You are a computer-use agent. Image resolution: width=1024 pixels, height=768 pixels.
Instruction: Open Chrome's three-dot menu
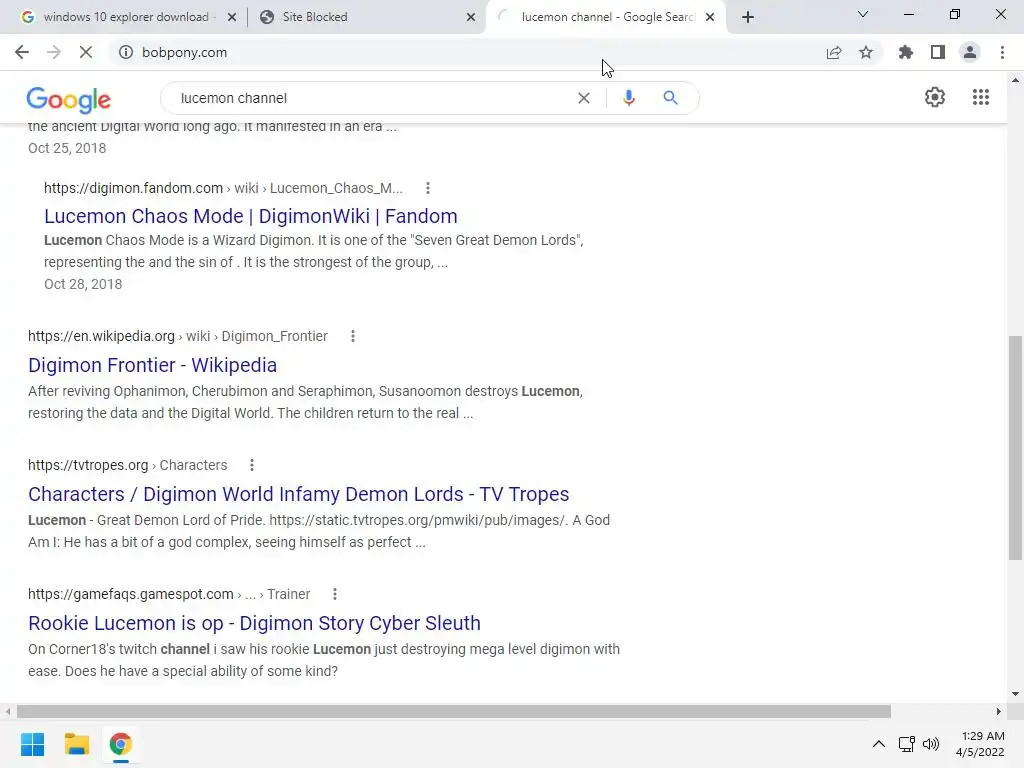(1002, 52)
